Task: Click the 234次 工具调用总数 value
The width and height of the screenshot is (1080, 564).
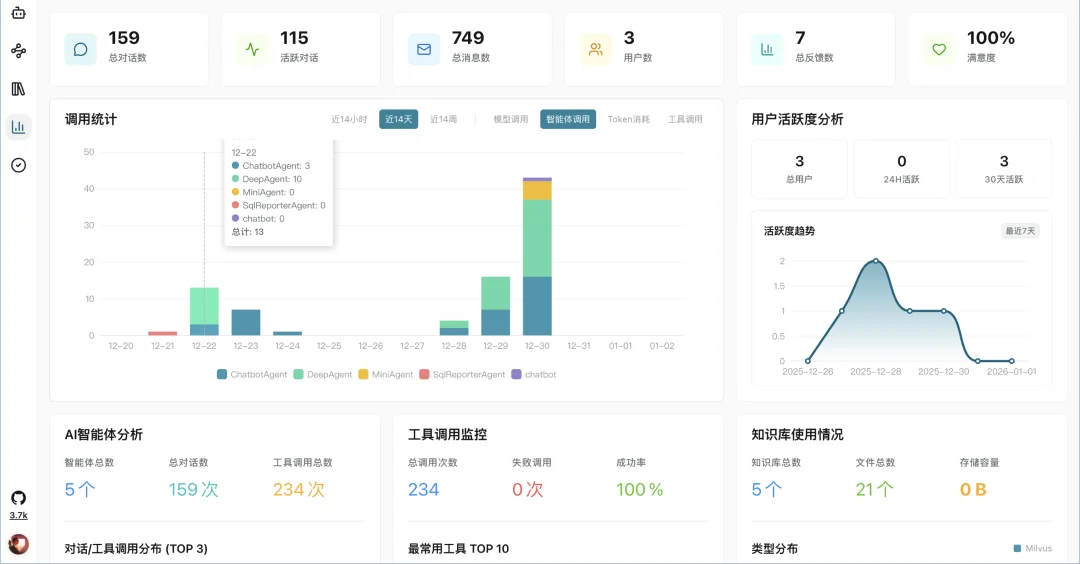Action: [299, 490]
